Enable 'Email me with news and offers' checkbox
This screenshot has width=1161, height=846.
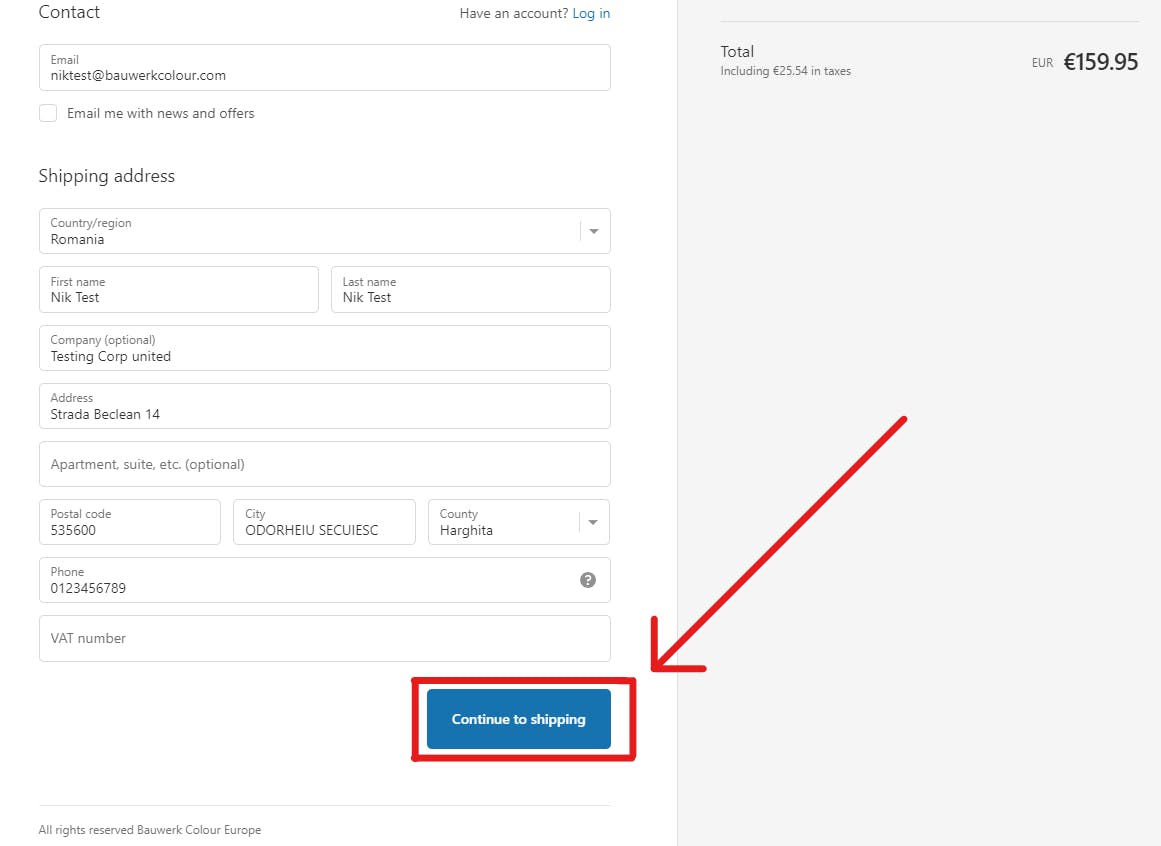[48, 113]
